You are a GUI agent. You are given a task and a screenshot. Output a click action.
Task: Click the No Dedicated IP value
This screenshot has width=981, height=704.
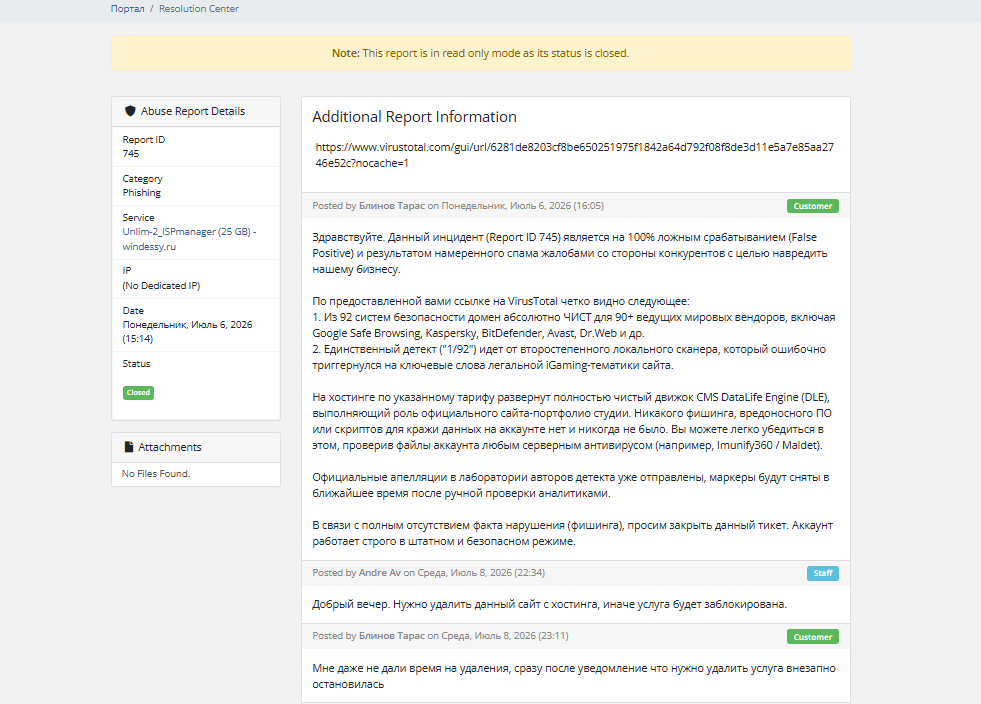pos(161,285)
